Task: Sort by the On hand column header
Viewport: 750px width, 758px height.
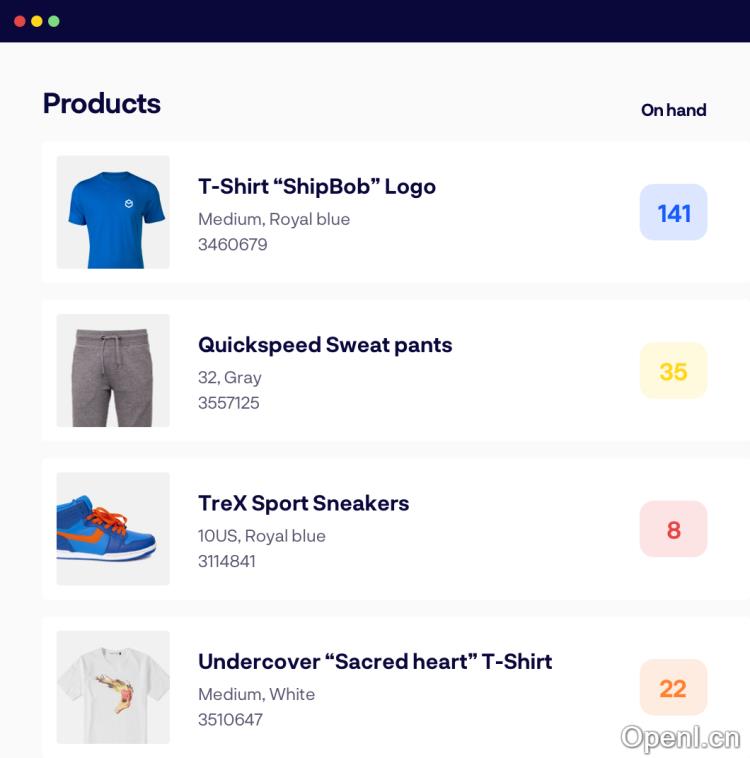Action: point(674,110)
